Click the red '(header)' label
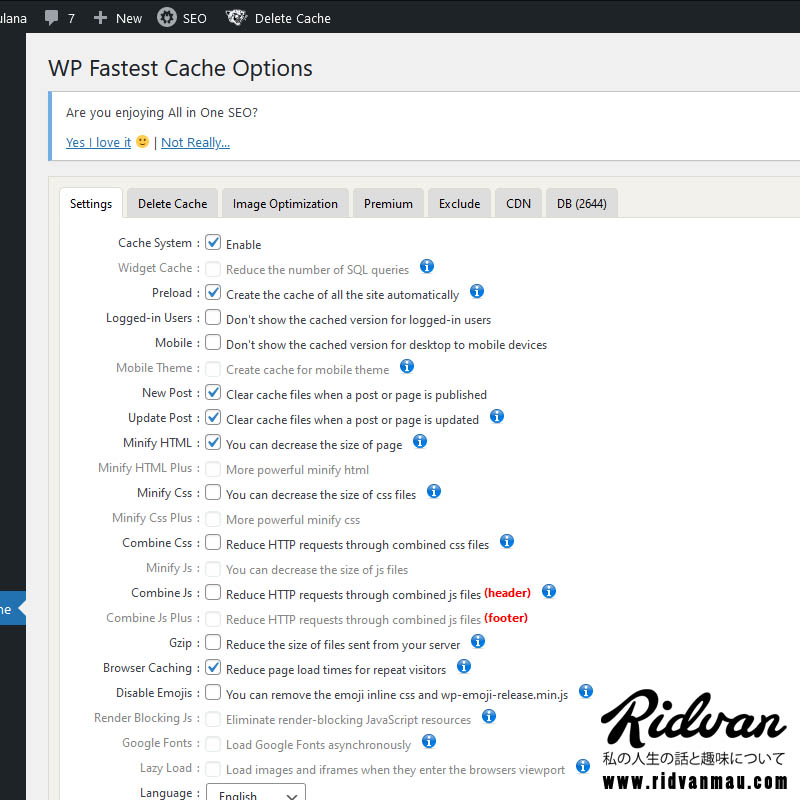The width and height of the screenshot is (800, 800). 507,592
